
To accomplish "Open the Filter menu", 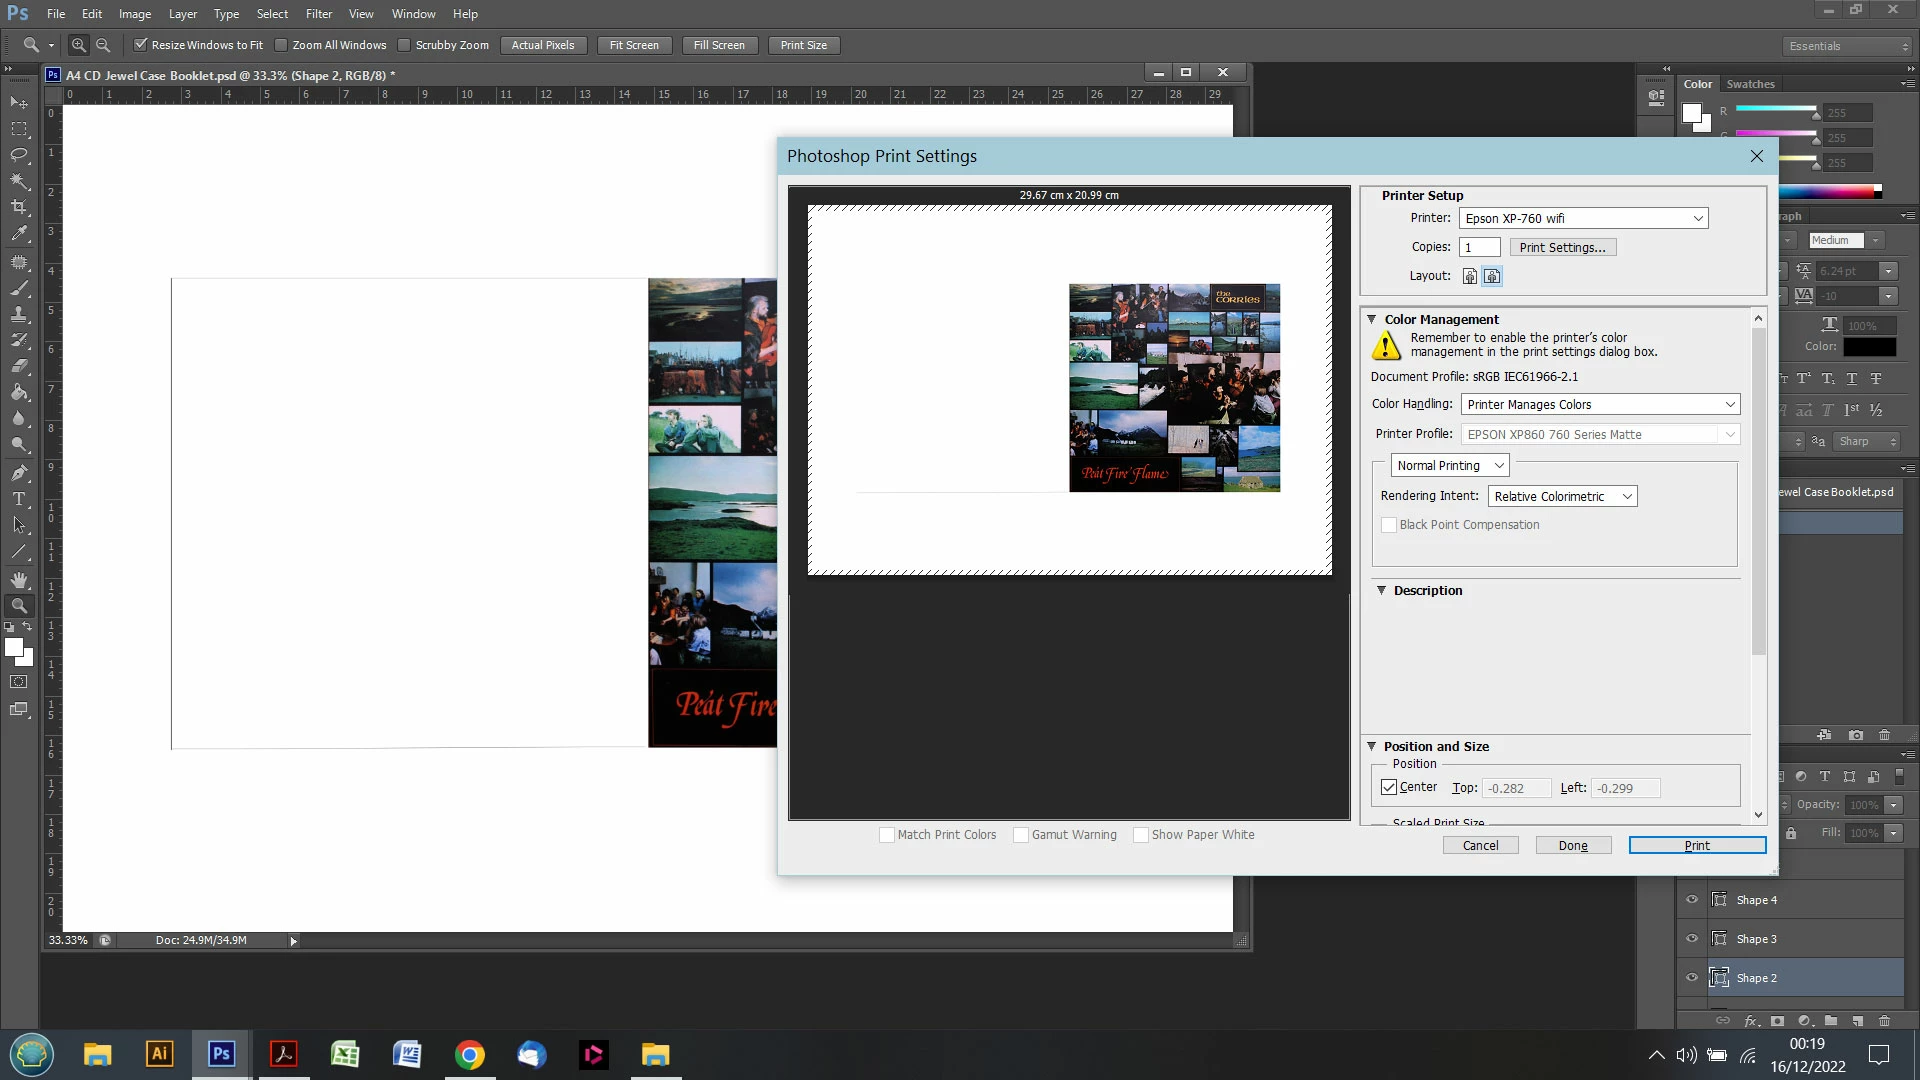I will [318, 14].
